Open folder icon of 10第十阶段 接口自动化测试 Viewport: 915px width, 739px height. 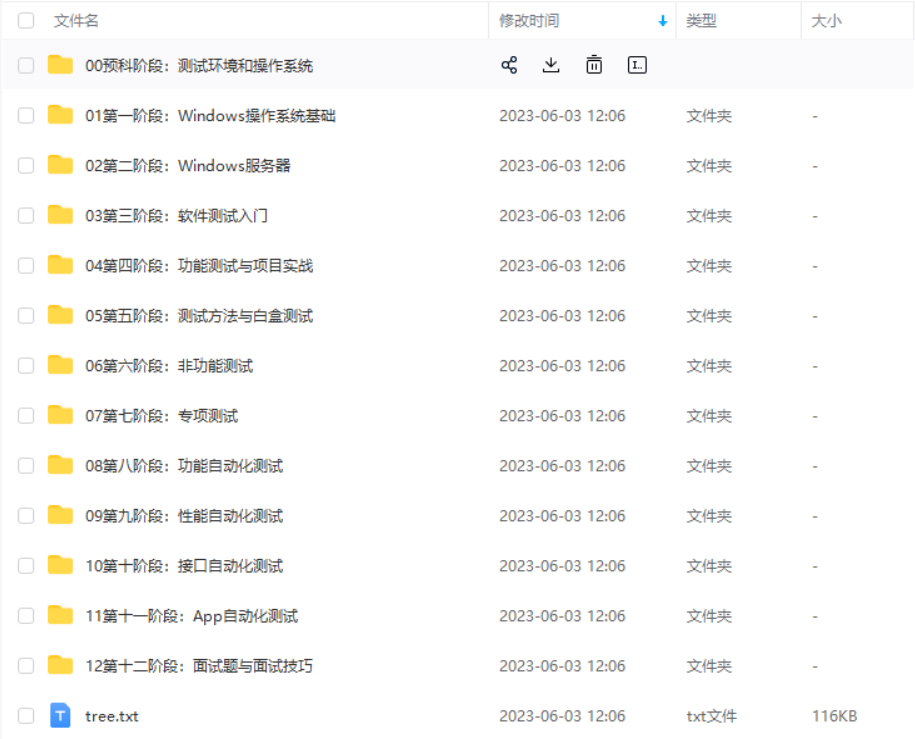(x=60, y=565)
